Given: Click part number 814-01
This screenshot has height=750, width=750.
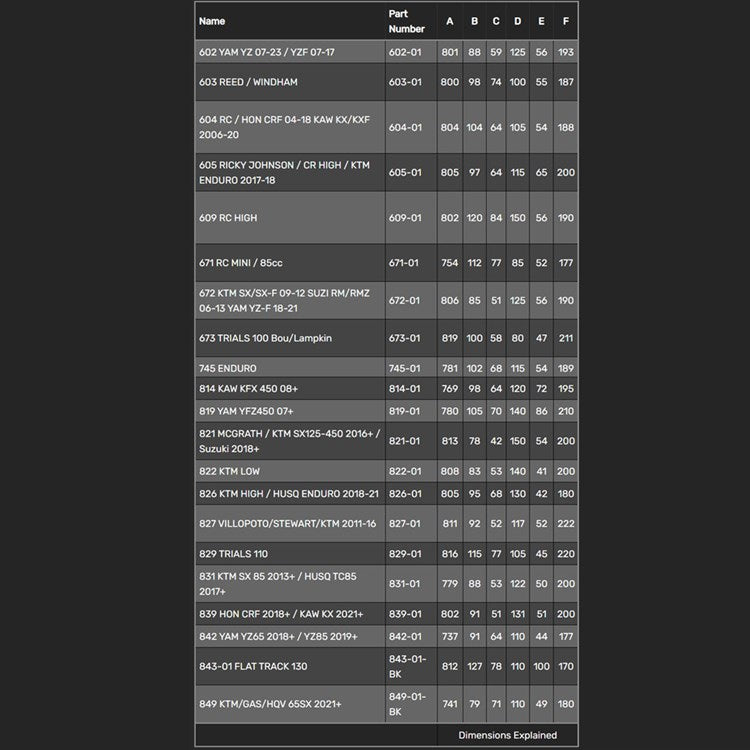Looking at the screenshot, I should point(405,389).
